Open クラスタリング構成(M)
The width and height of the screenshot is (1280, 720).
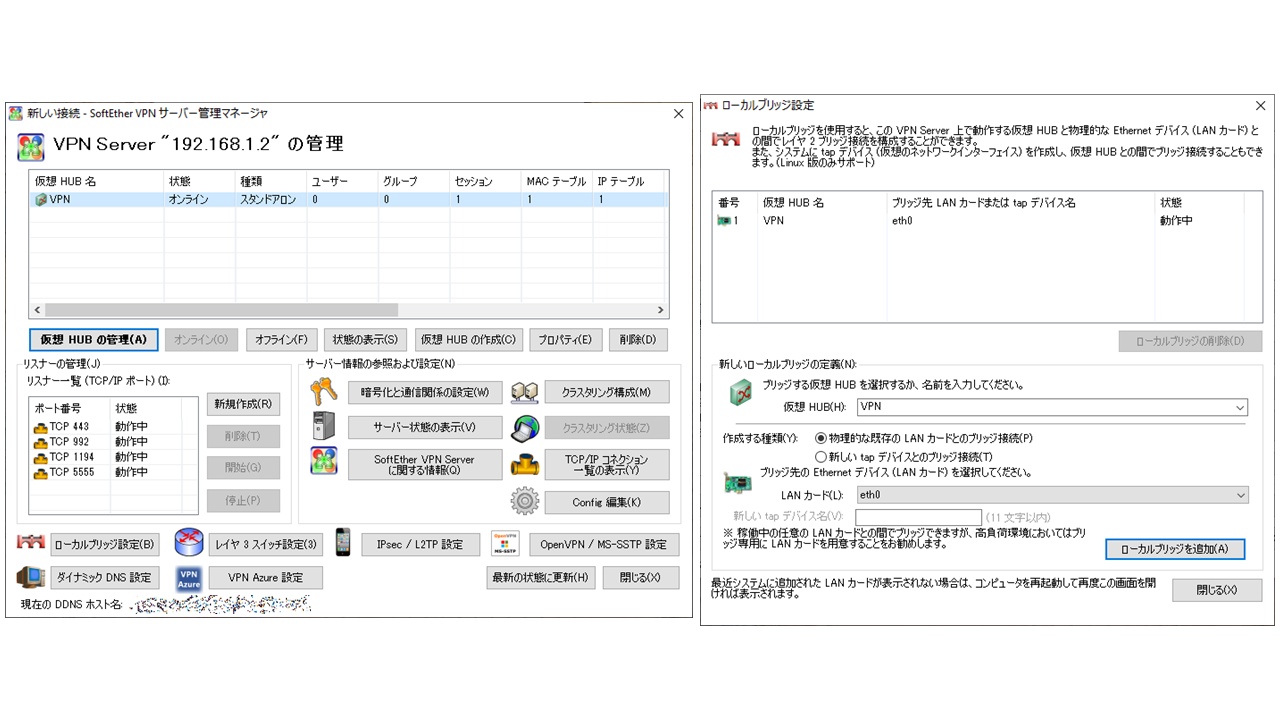click(607, 392)
